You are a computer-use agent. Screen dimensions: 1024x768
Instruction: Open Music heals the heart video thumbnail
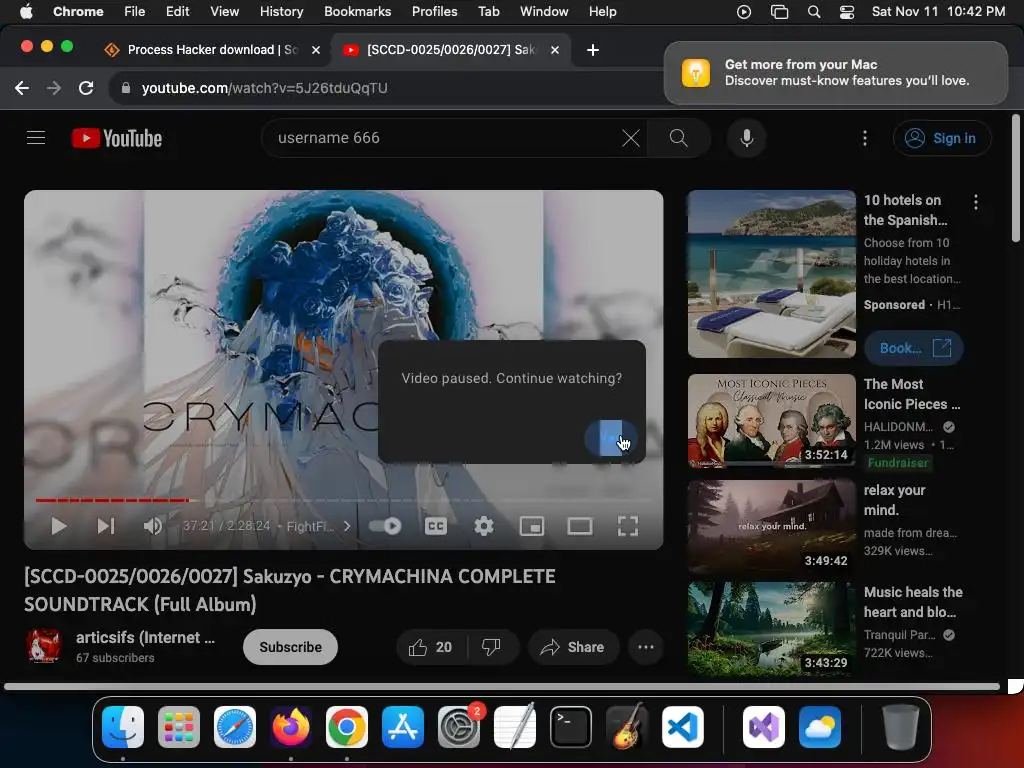(x=771, y=628)
